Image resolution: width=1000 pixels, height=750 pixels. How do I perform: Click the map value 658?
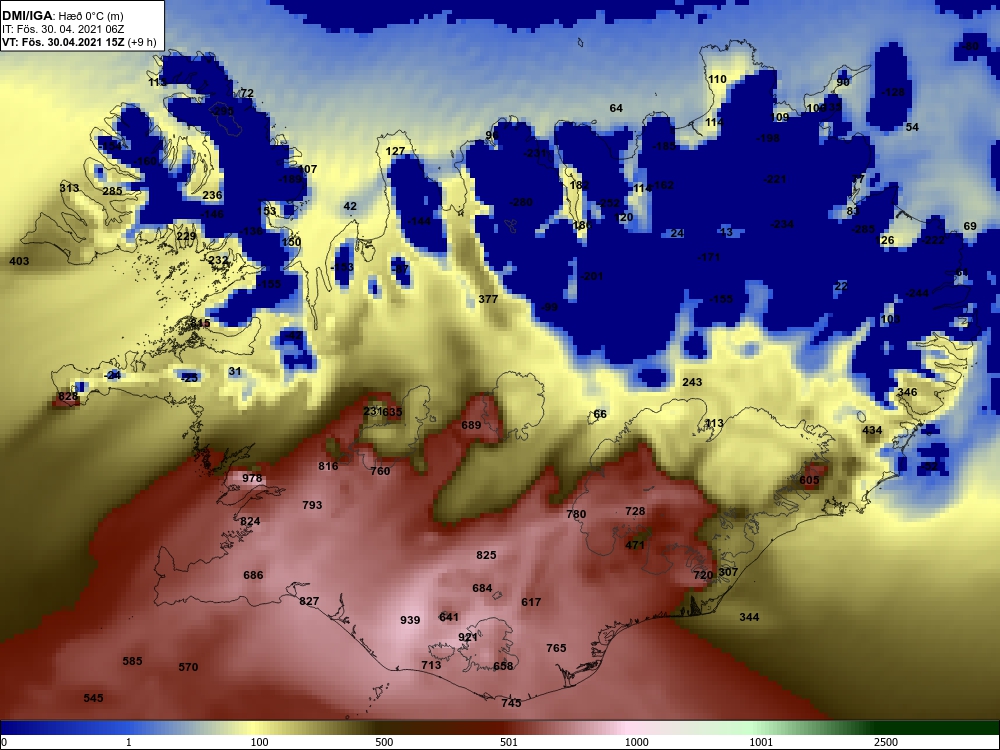click(x=503, y=666)
